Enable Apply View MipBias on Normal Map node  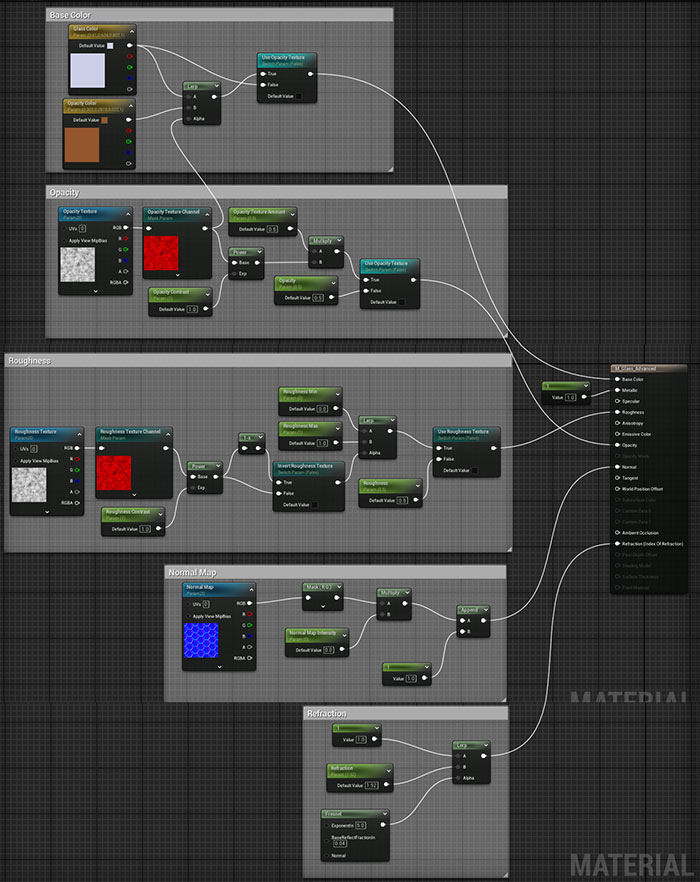tap(188, 616)
